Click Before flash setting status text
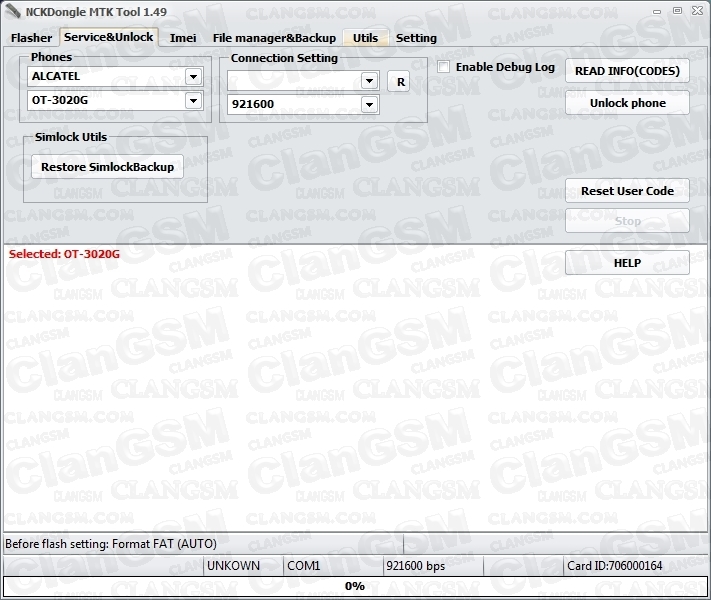Image resolution: width=711 pixels, height=600 pixels. pyautogui.click(x=111, y=544)
